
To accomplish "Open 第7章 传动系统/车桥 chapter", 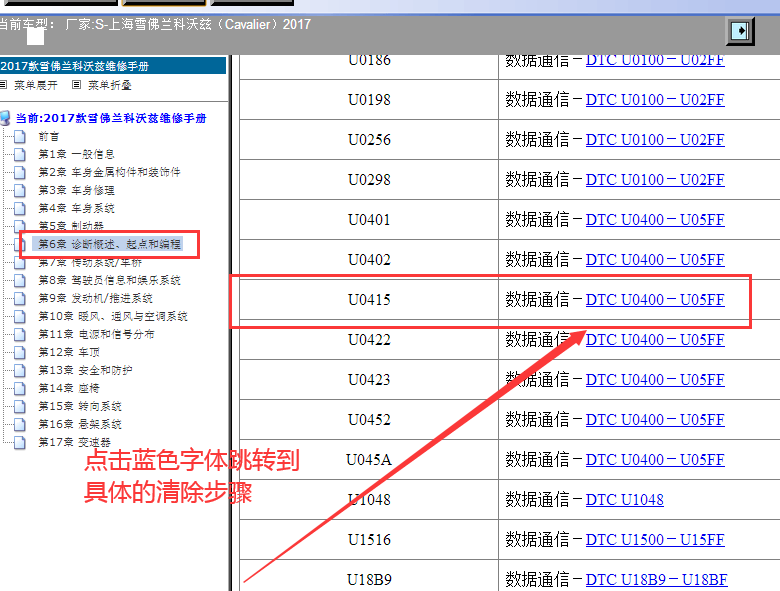I will [90, 262].
